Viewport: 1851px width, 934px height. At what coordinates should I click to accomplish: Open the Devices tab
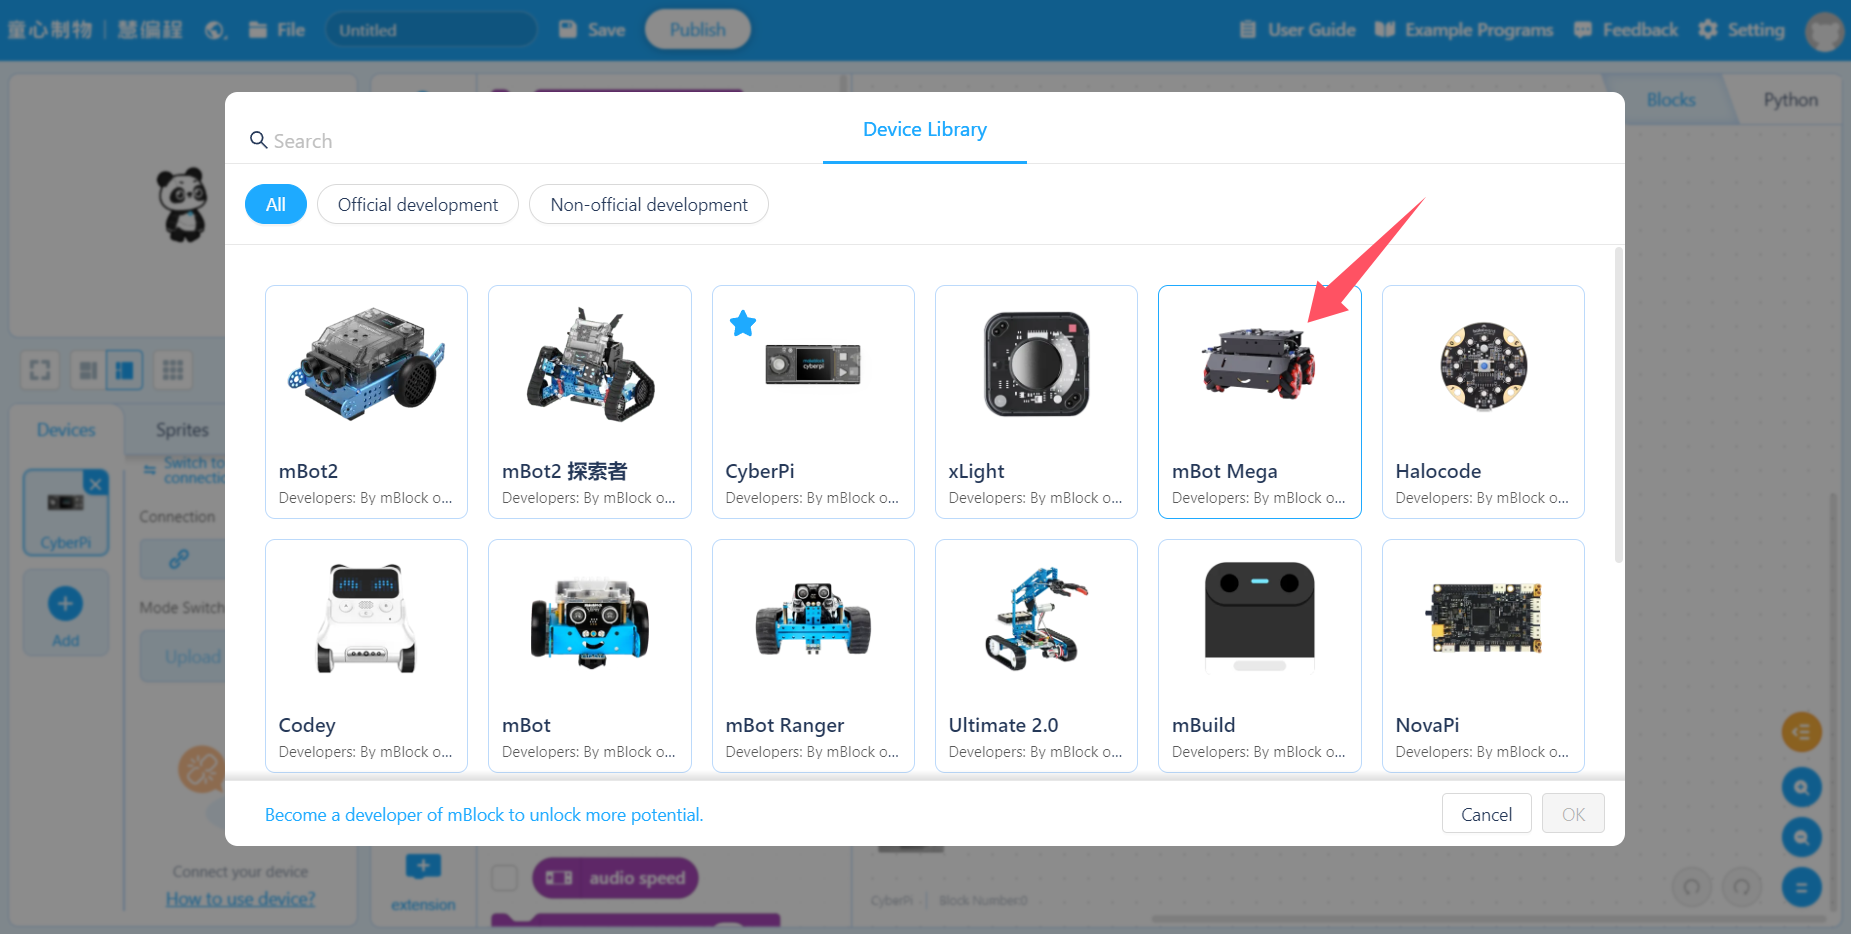click(x=66, y=430)
